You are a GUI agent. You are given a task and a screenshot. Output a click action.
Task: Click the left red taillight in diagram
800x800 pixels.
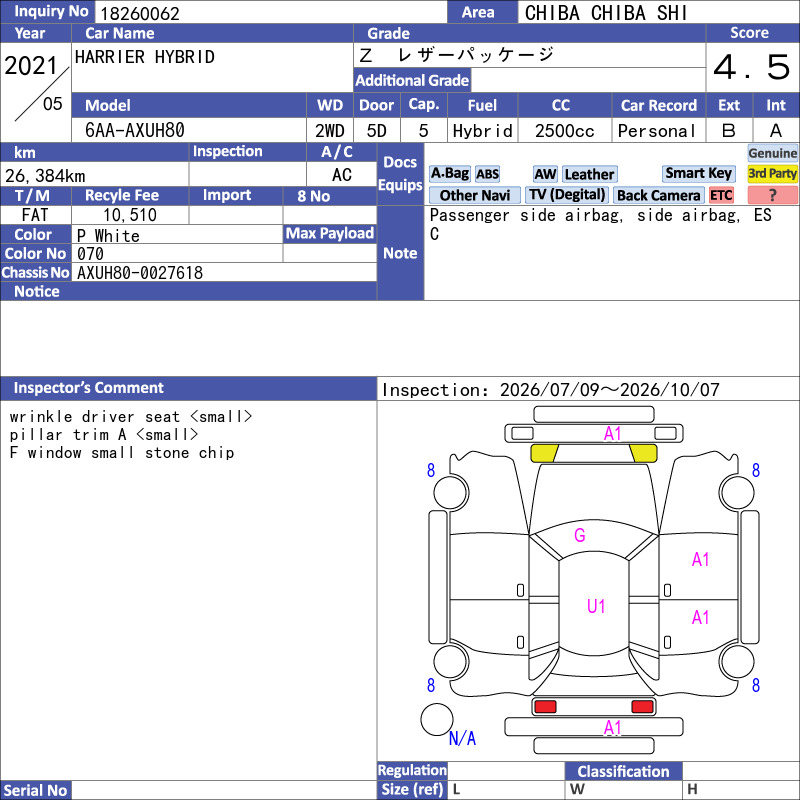click(545, 707)
